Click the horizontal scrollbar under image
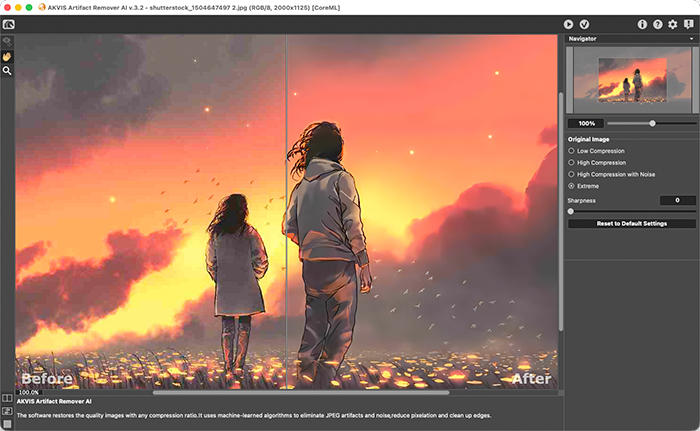 click(301, 393)
